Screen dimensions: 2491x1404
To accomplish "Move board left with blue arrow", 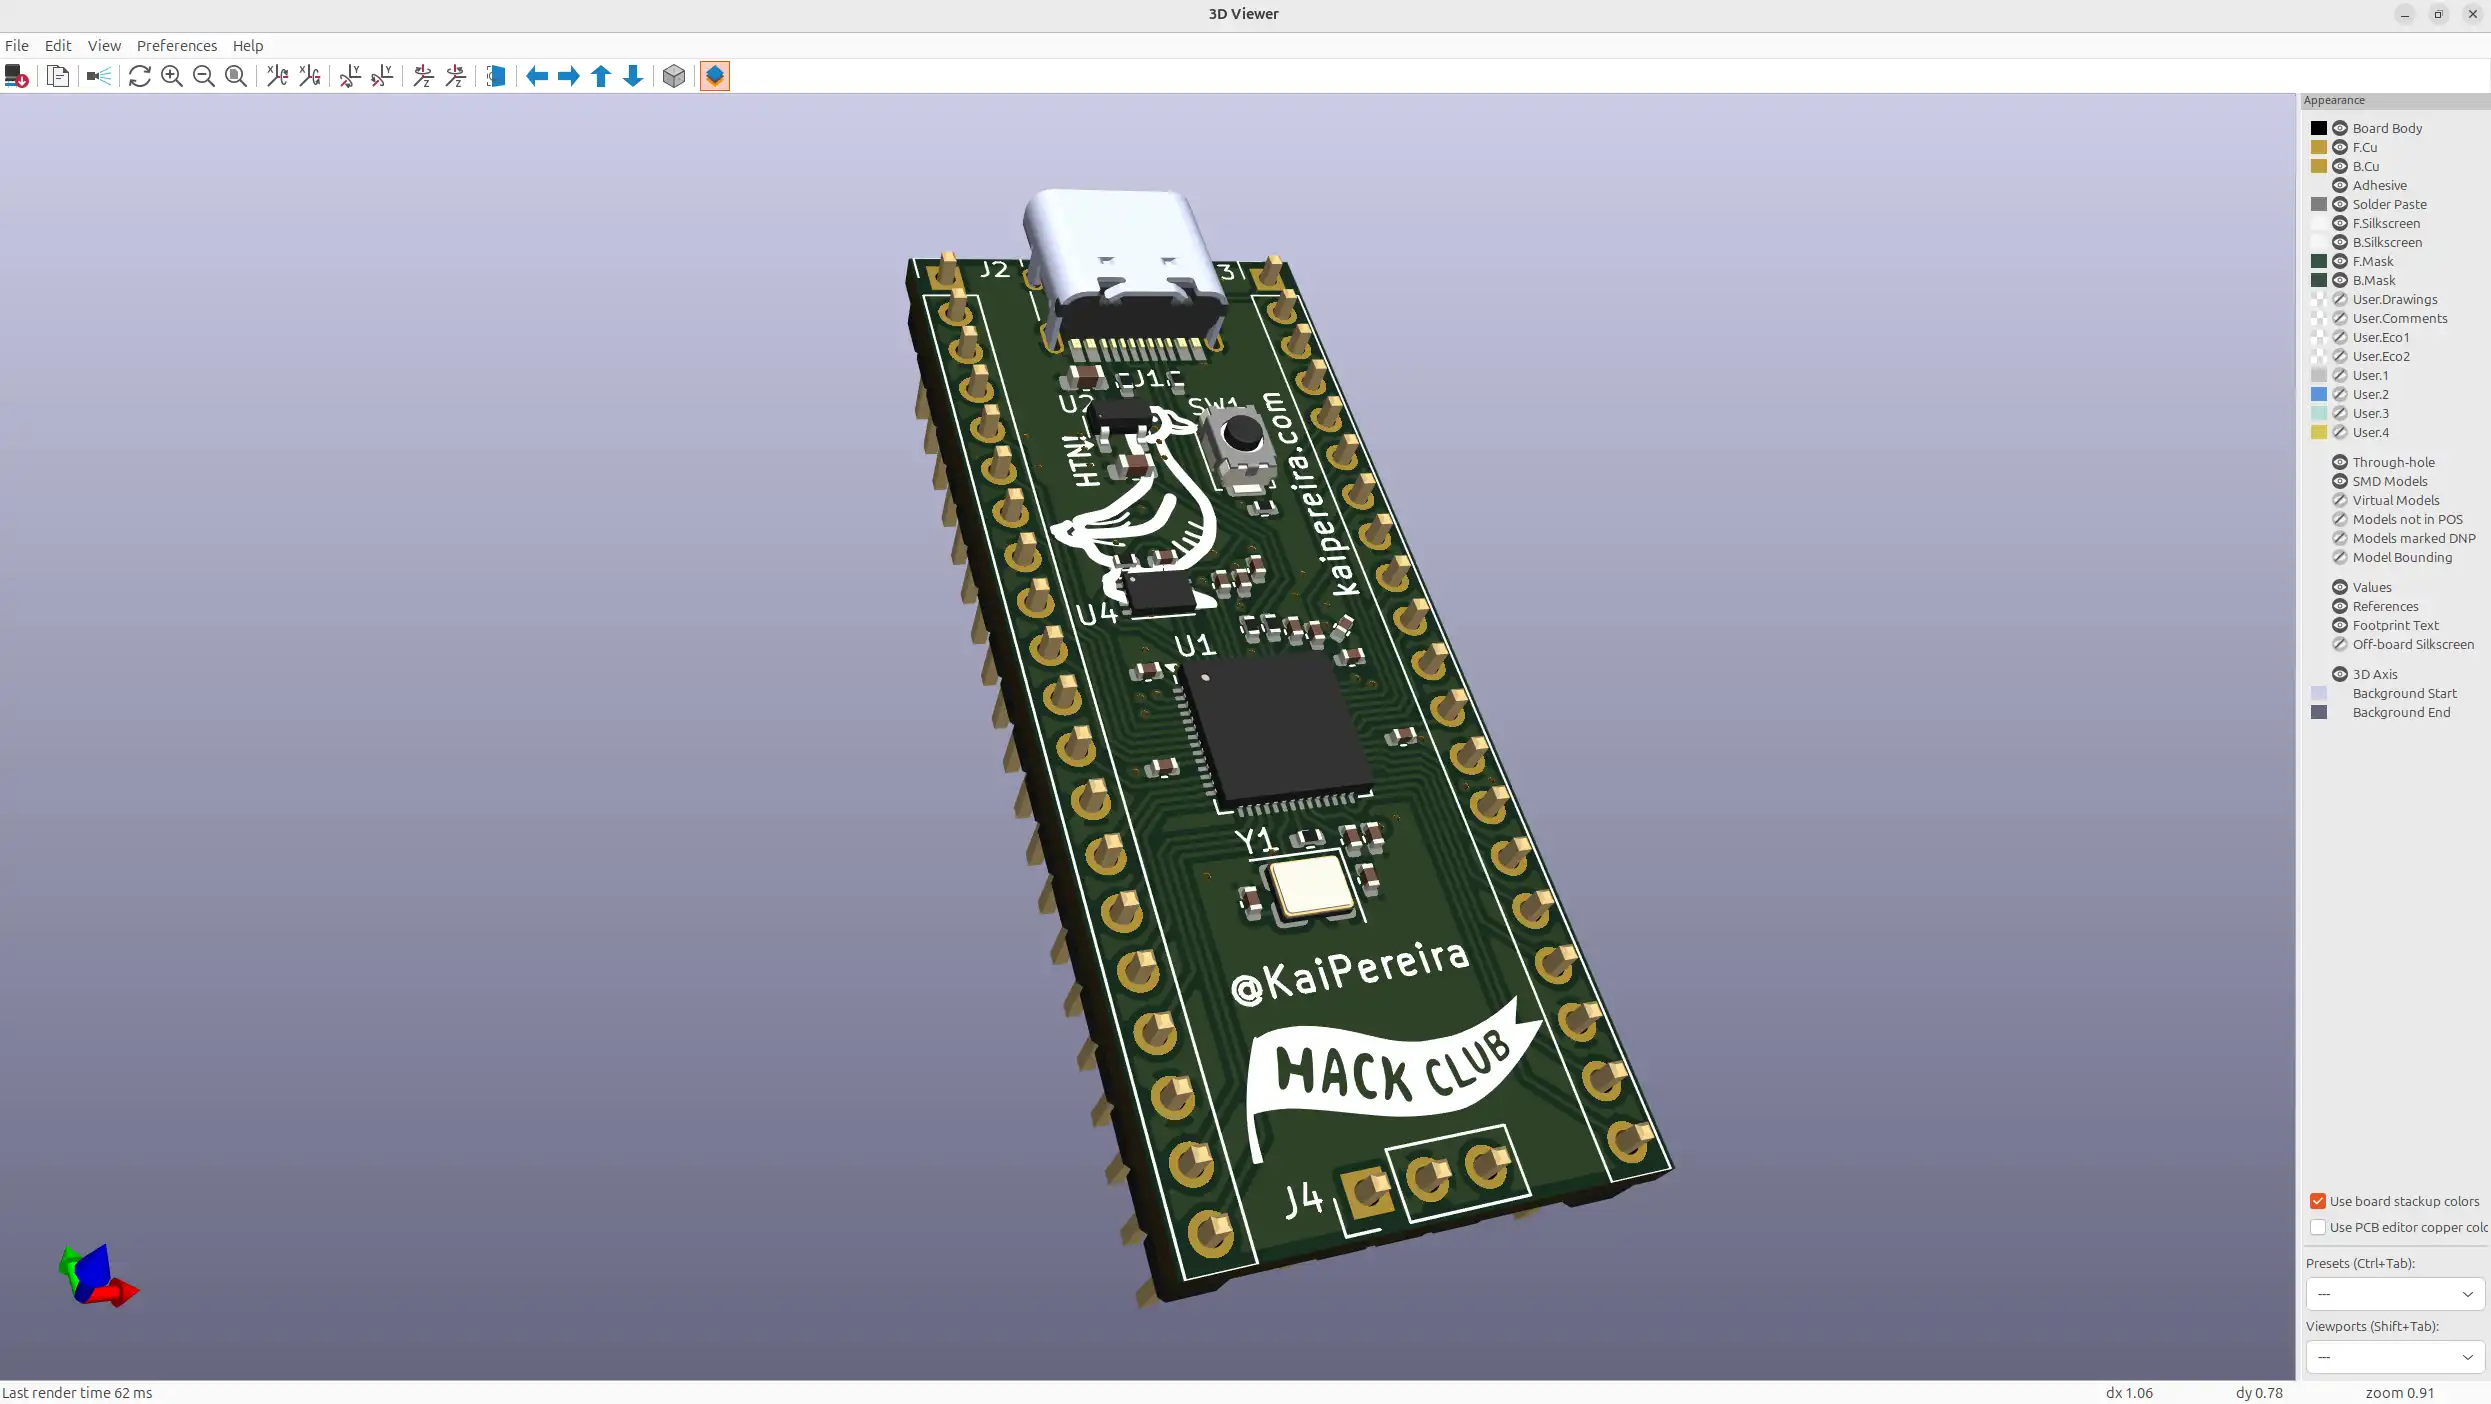I will pyautogui.click(x=537, y=76).
